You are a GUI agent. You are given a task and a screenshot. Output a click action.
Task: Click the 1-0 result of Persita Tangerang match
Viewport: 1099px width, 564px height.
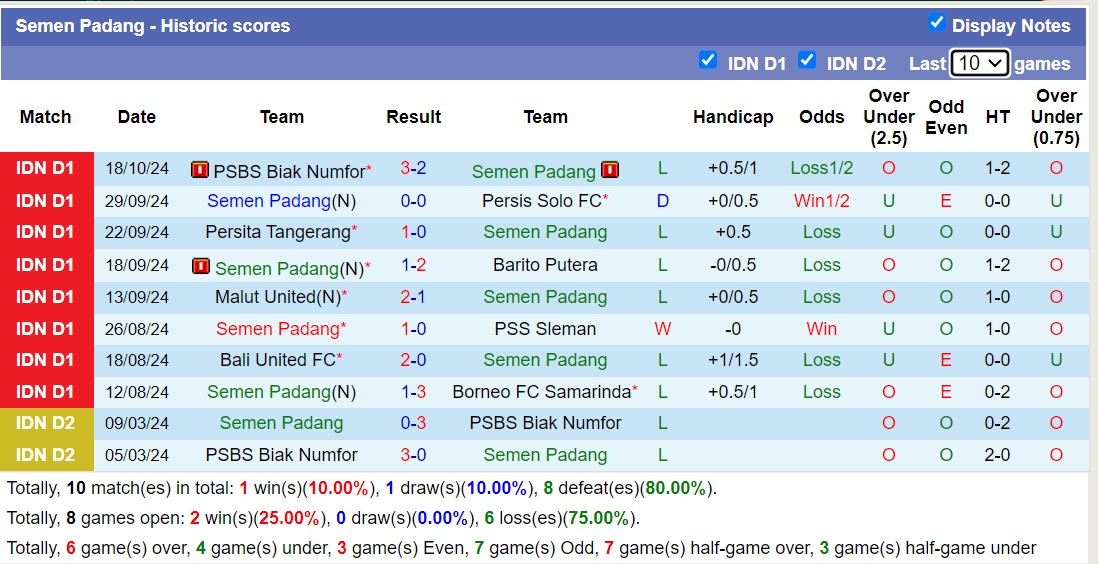[414, 232]
